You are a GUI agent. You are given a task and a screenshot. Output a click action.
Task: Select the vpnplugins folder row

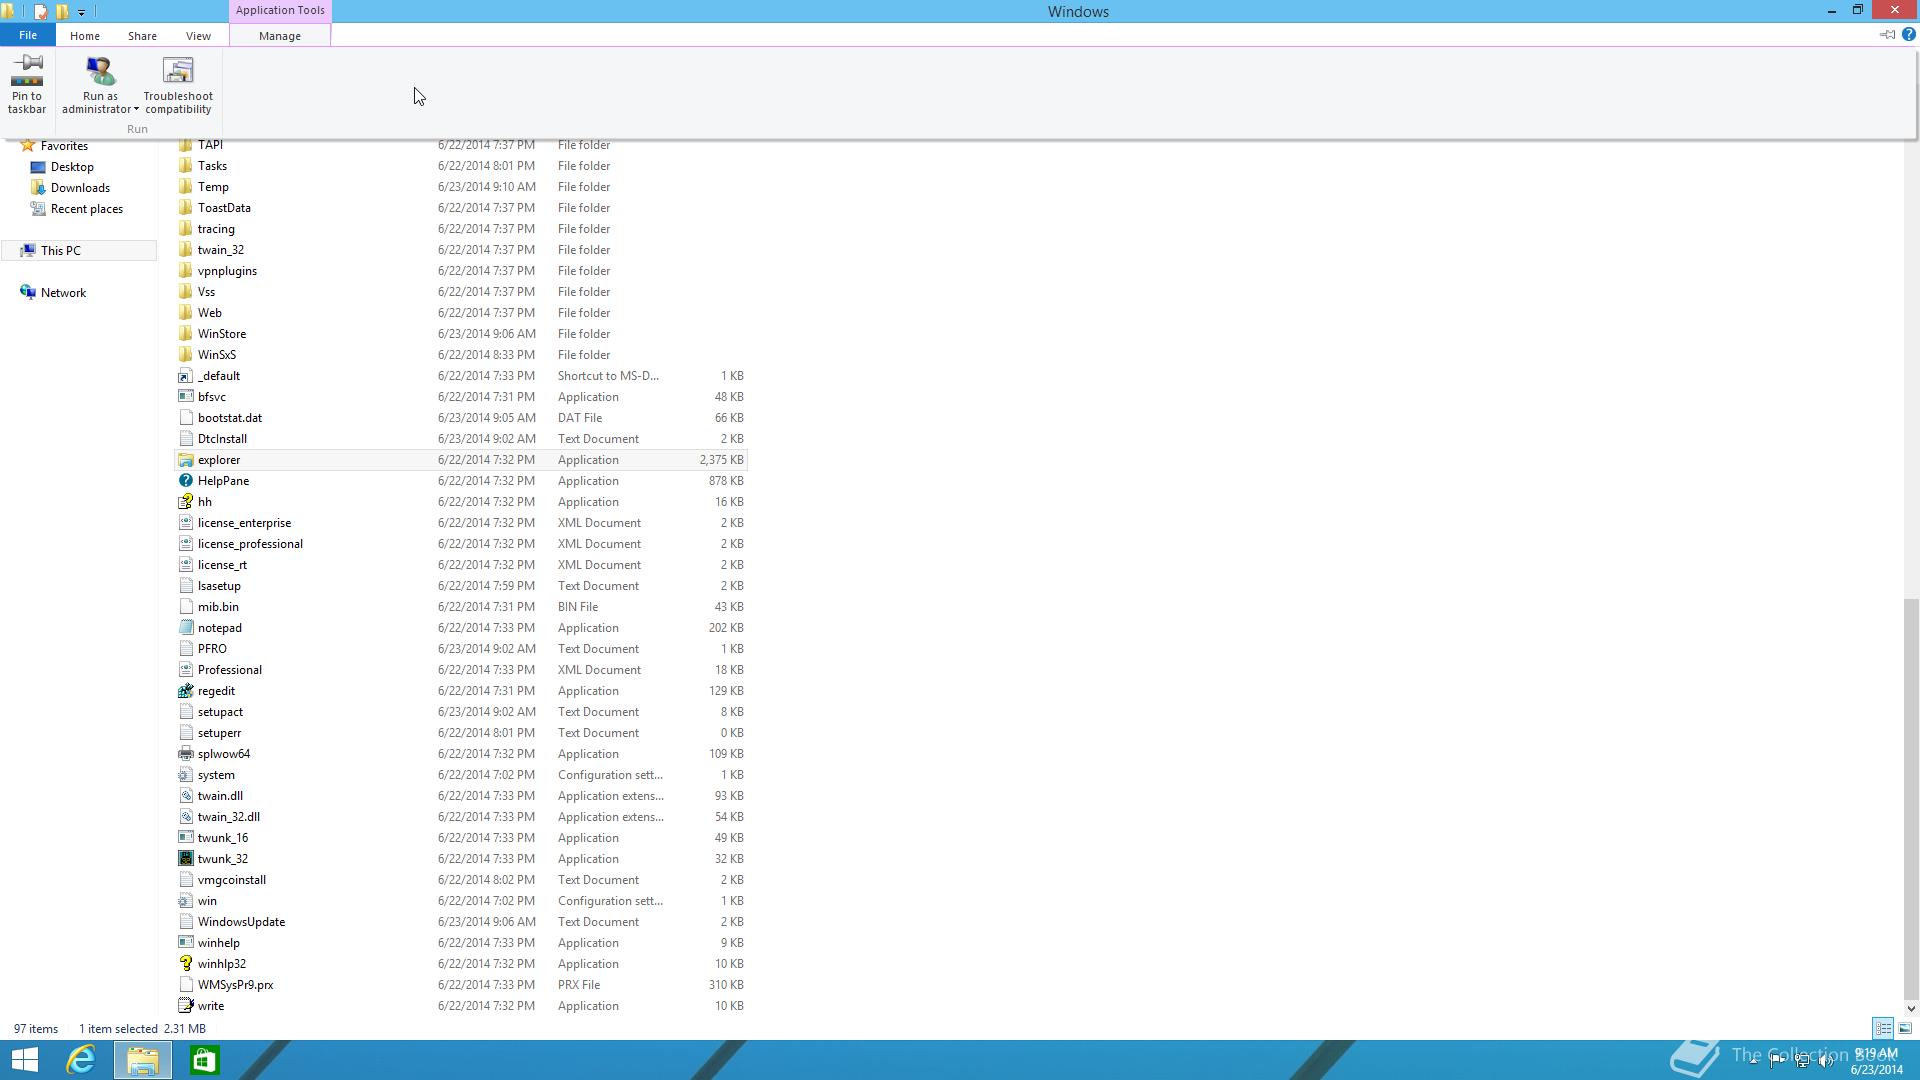coord(461,271)
